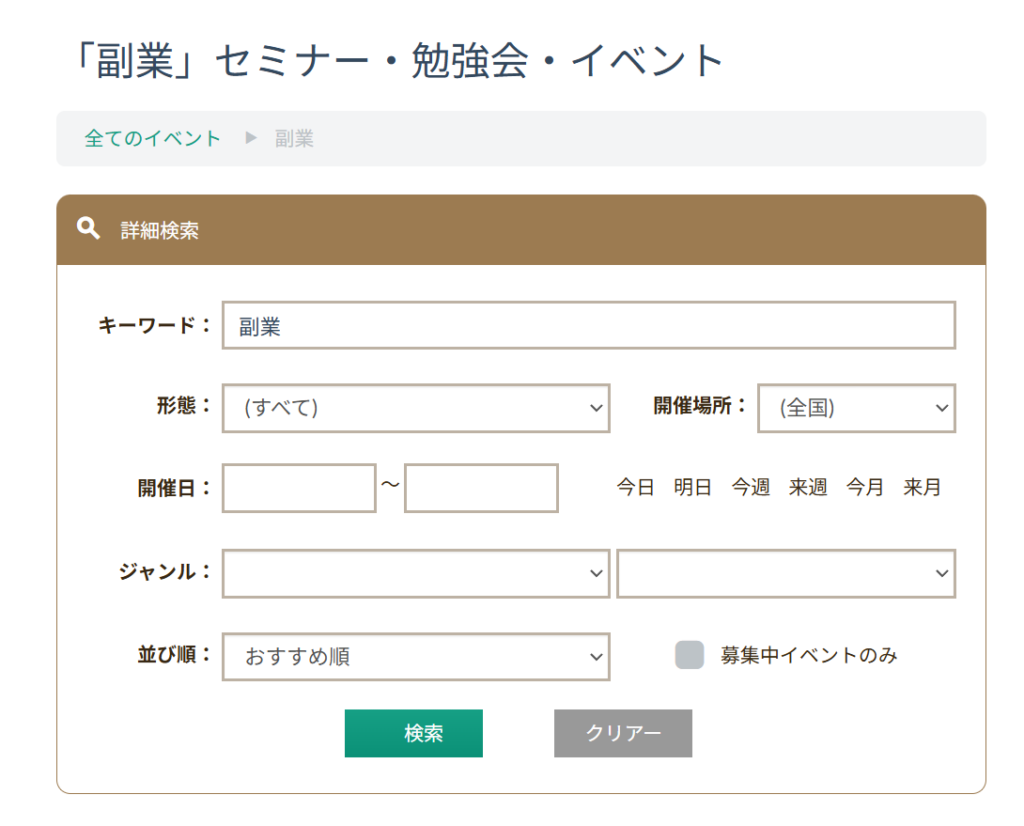
Task: Open the 形態 dropdown
Action: [x=415, y=408]
